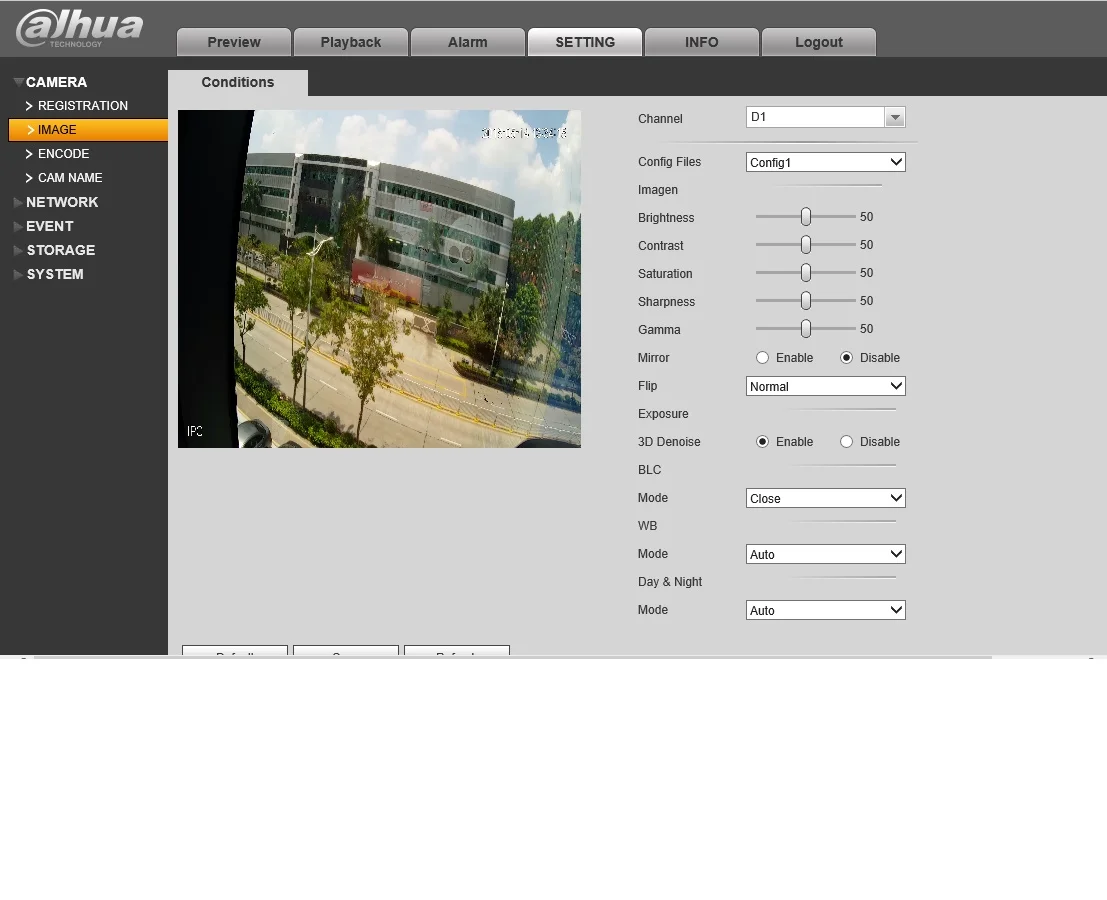Adjust the Sharpness slider handle
Viewport: 1107px width, 900px height.
pyautogui.click(x=806, y=301)
